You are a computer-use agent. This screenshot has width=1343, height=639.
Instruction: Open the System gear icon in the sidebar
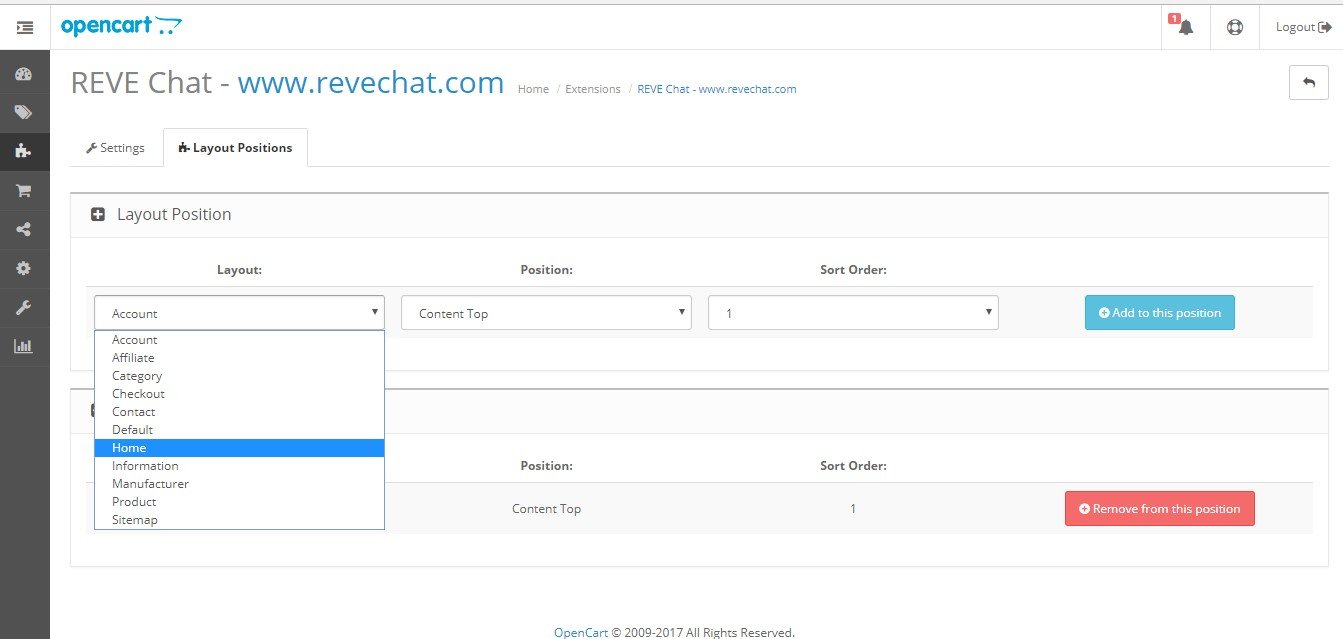(24, 269)
